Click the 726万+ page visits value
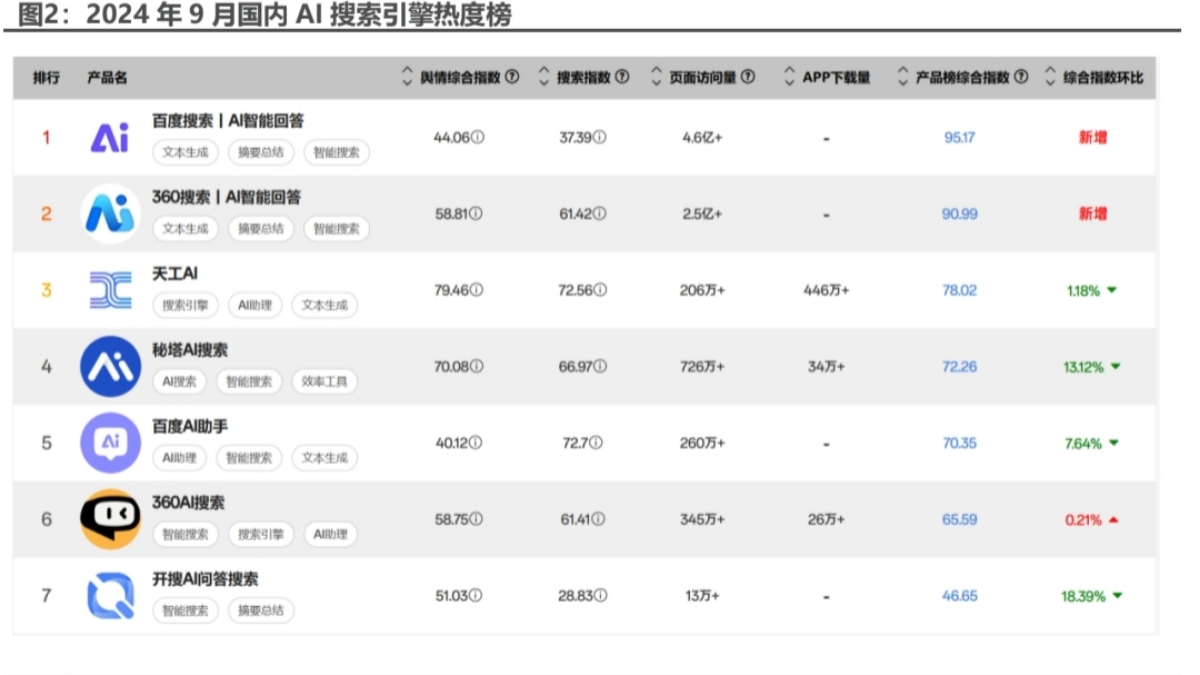Screen dimensions: 1200x675 (702, 367)
